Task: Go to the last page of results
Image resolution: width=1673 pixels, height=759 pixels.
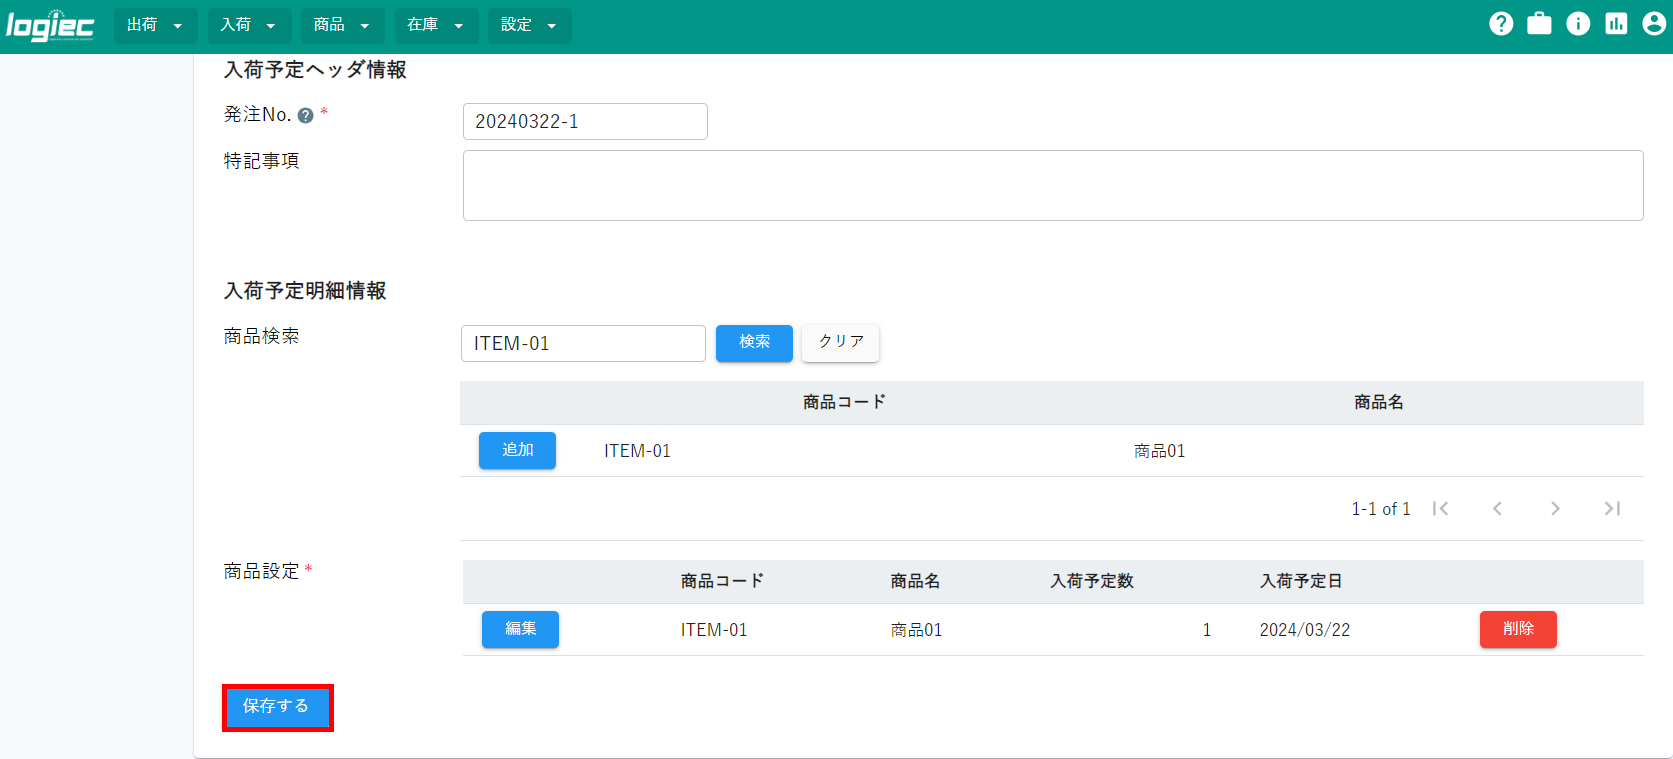Action: (x=1612, y=509)
